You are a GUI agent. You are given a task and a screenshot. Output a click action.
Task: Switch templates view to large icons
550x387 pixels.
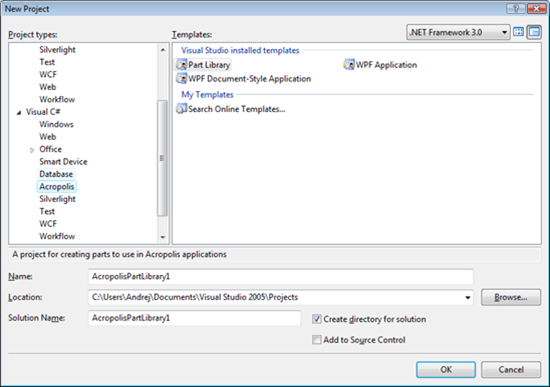click(518, 32)
